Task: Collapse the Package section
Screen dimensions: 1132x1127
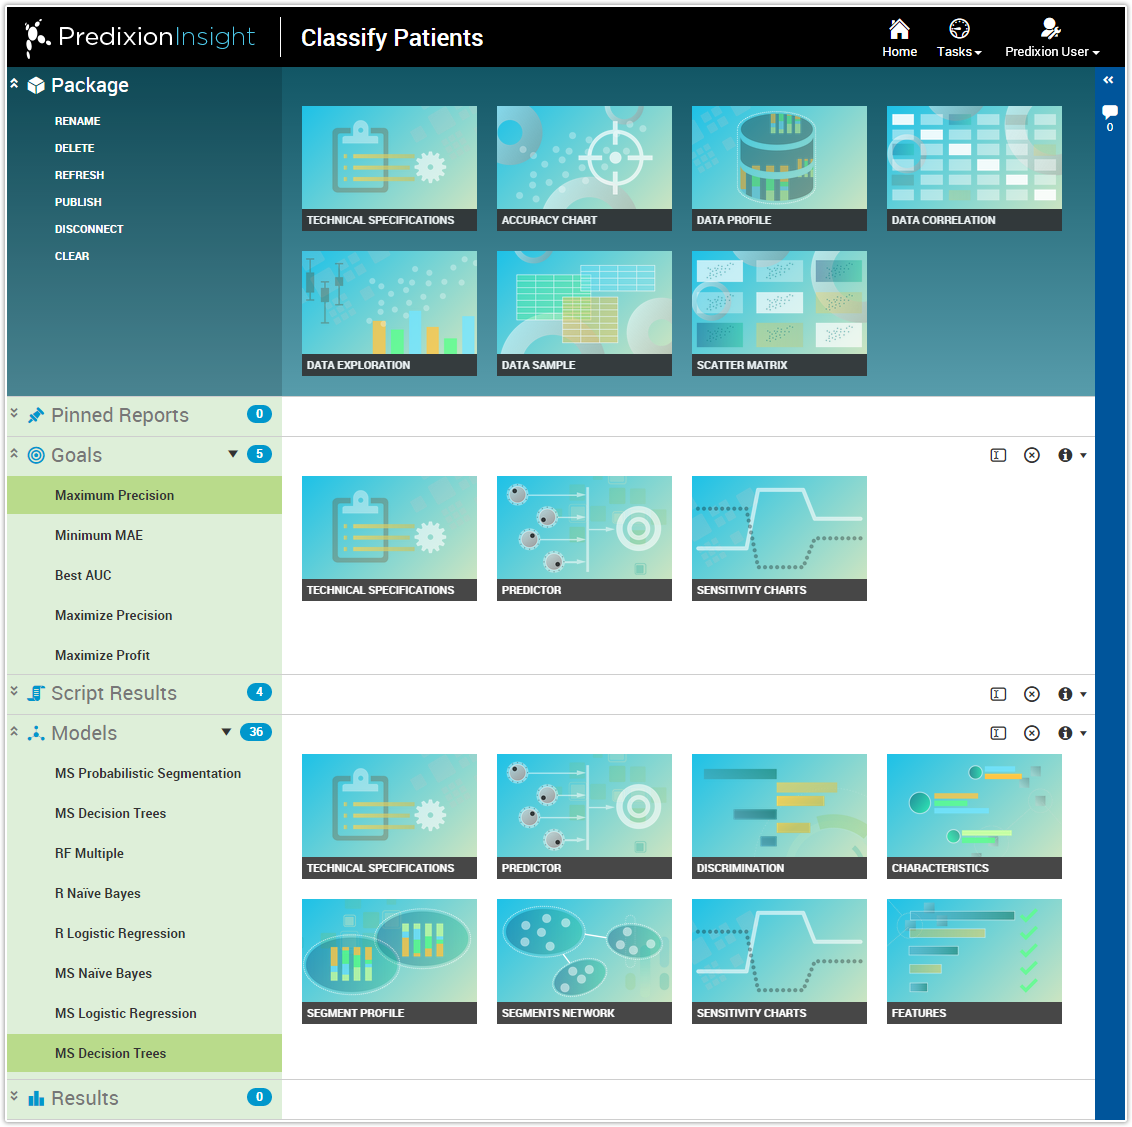Action: click(14, 84)
